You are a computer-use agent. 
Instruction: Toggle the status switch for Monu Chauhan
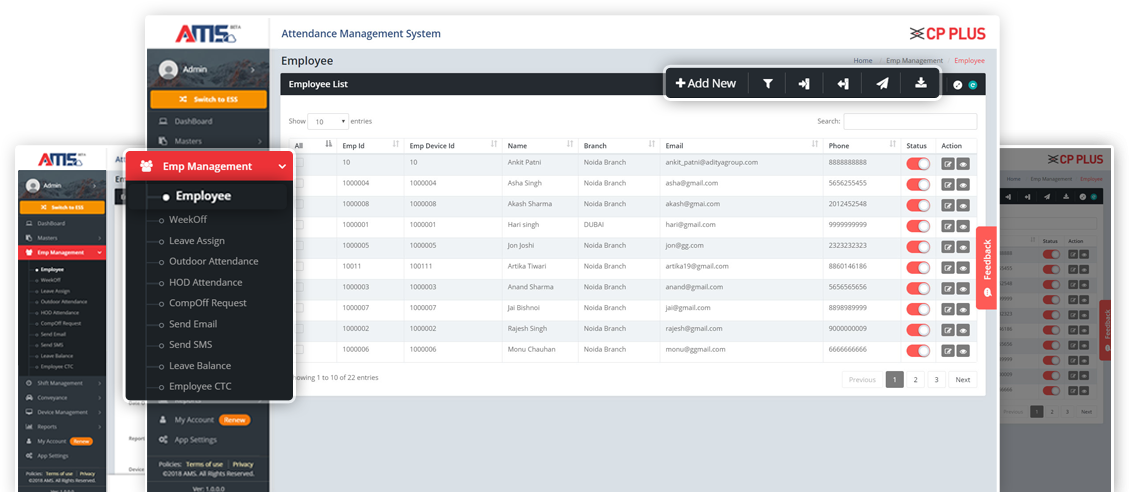coord(919,352)
